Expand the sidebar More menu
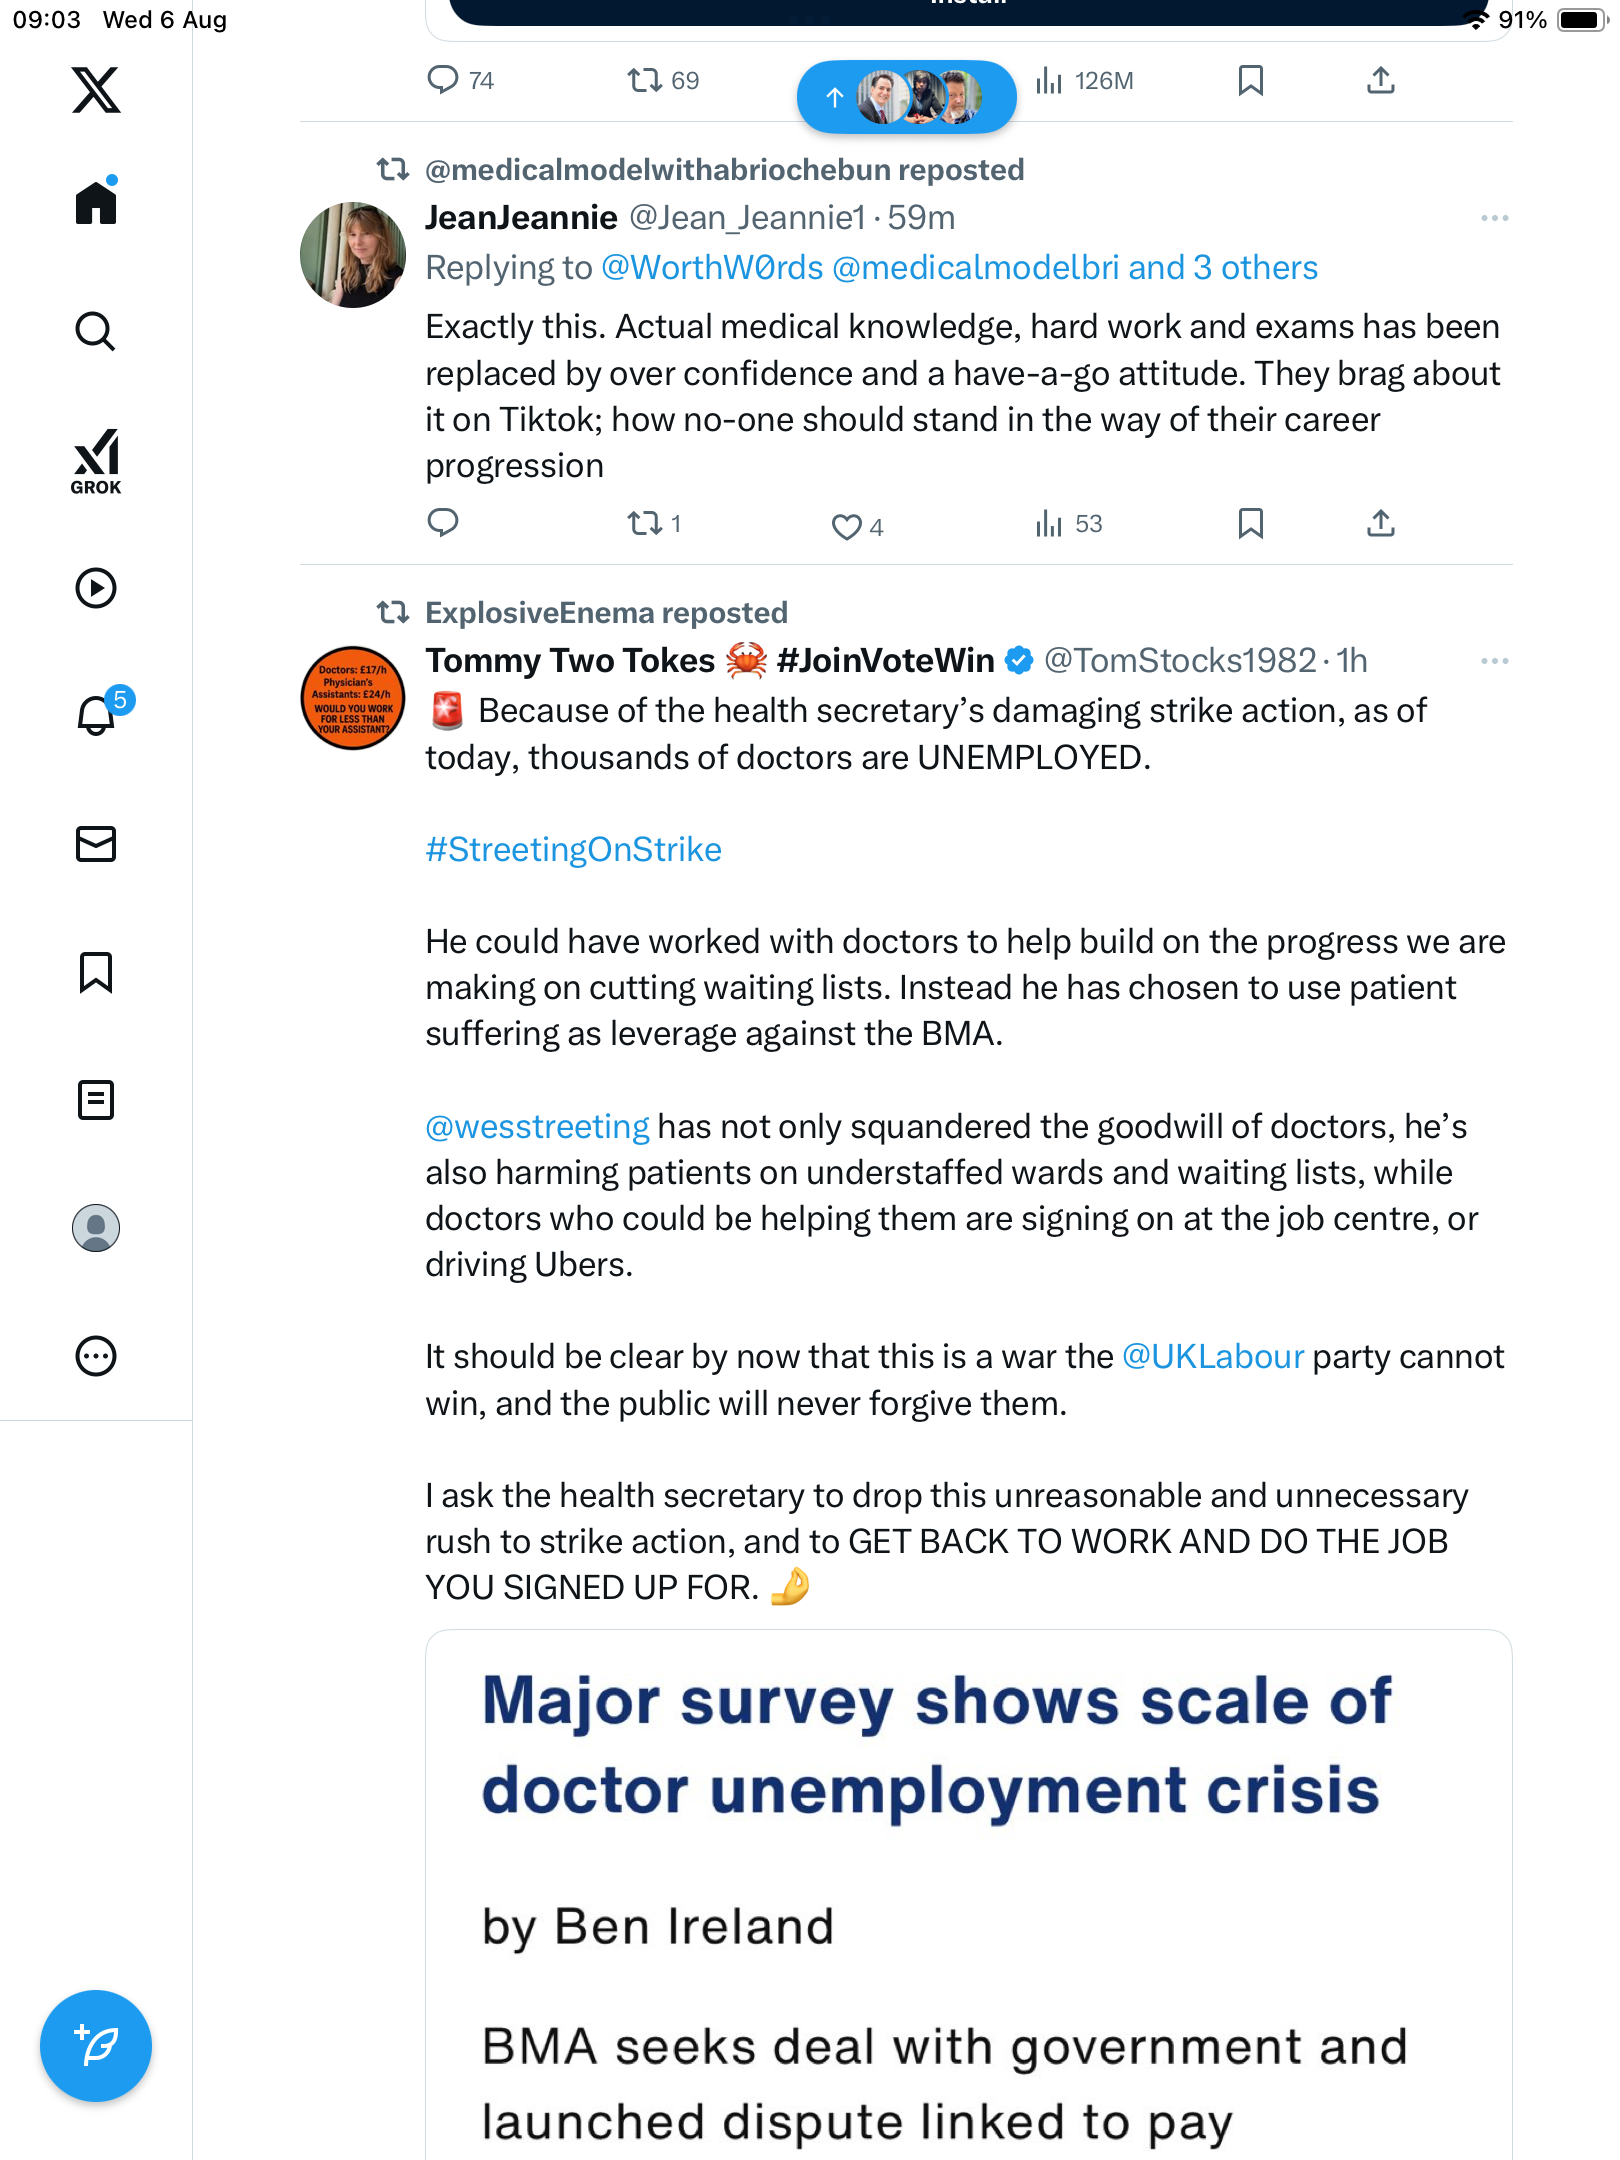Viewport: 1620px width, 2160px height. coord(96,1356)
